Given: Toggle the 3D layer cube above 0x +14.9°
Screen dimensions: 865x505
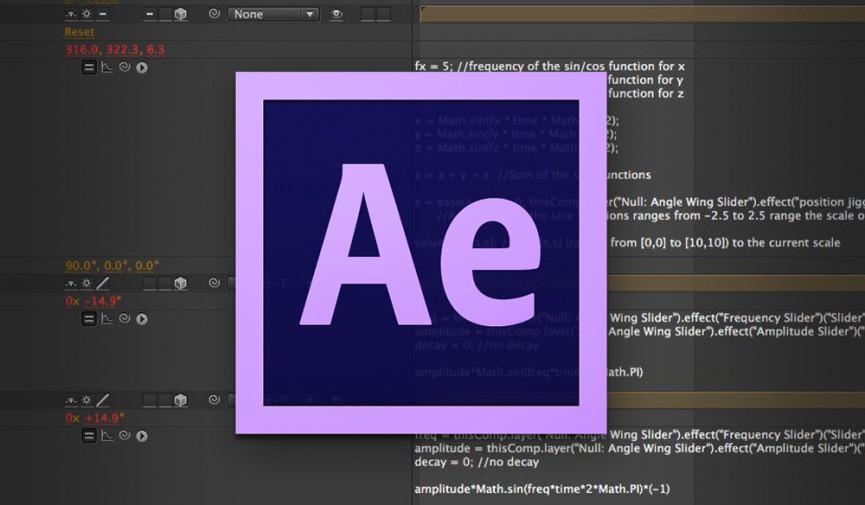Looking at the screenshot, I should pyautogui.click(x=180, y=401).
